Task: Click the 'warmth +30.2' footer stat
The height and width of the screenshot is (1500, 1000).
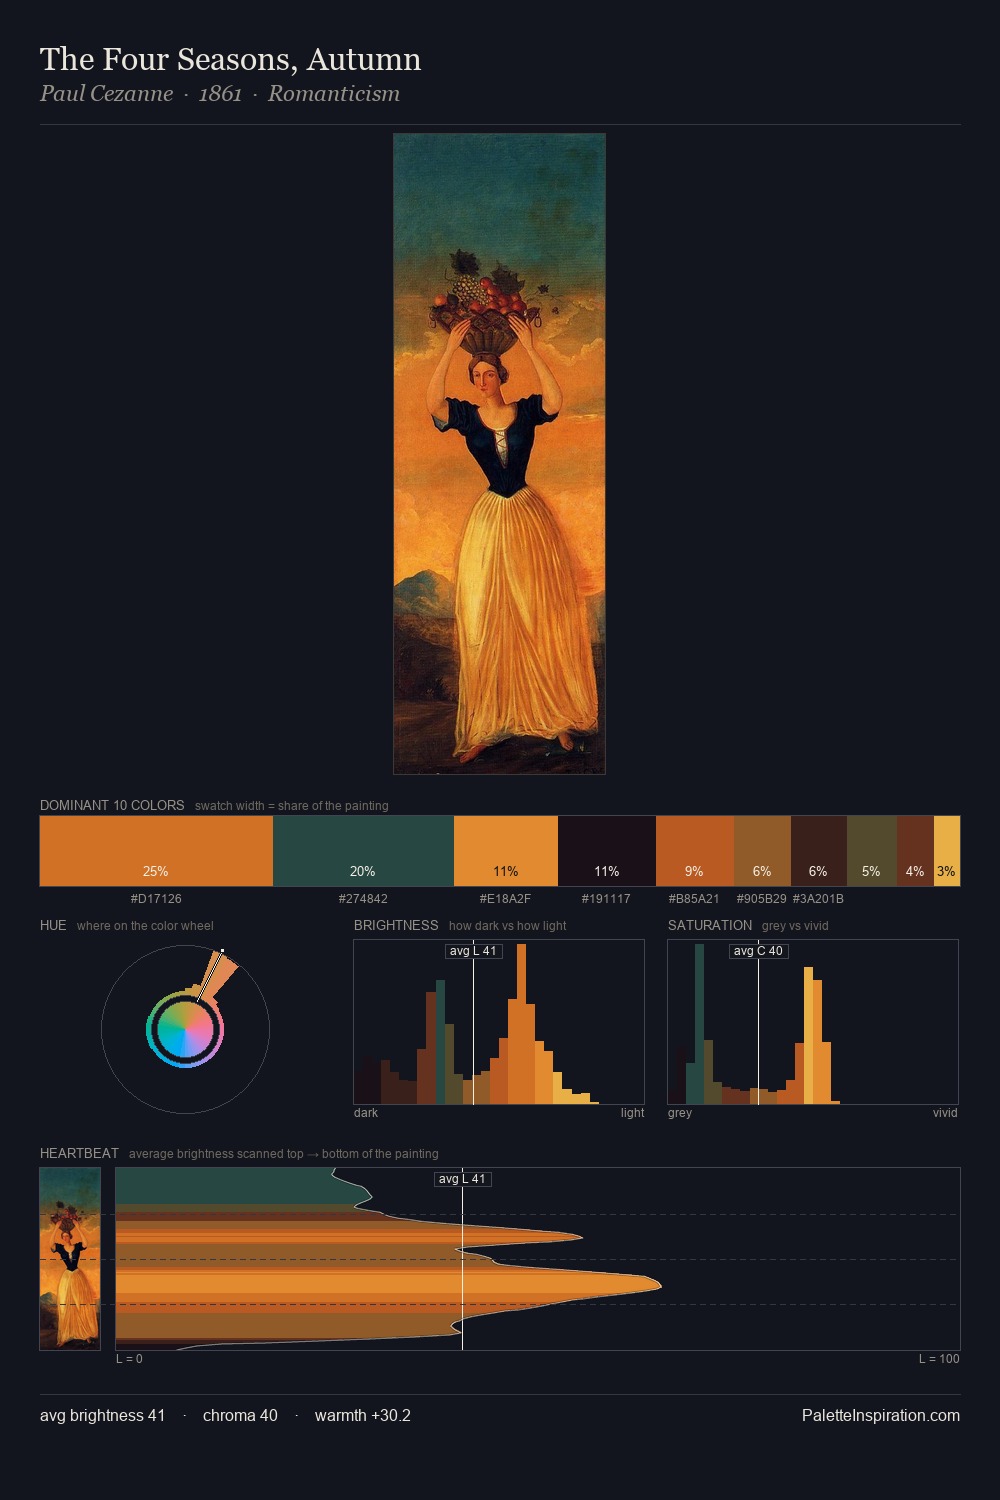Action: coord(363,1415)
